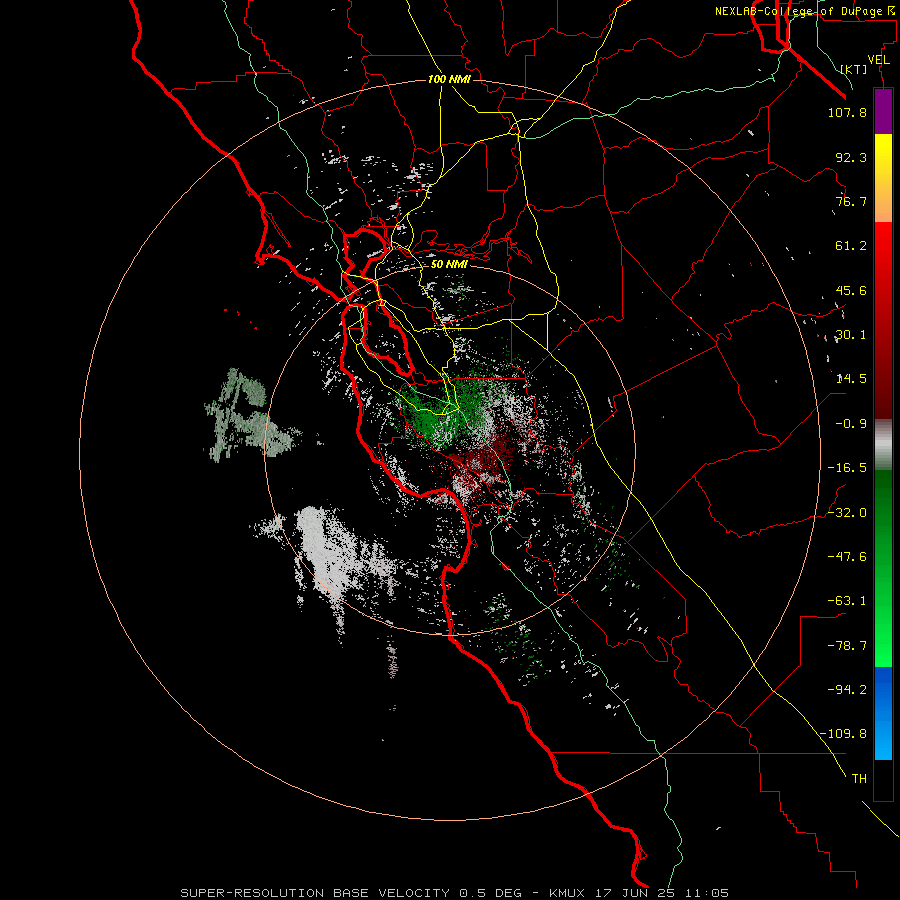The image size is (900, 900).
Task: Click the -94.2 velocity value
Action: (847, 690)
